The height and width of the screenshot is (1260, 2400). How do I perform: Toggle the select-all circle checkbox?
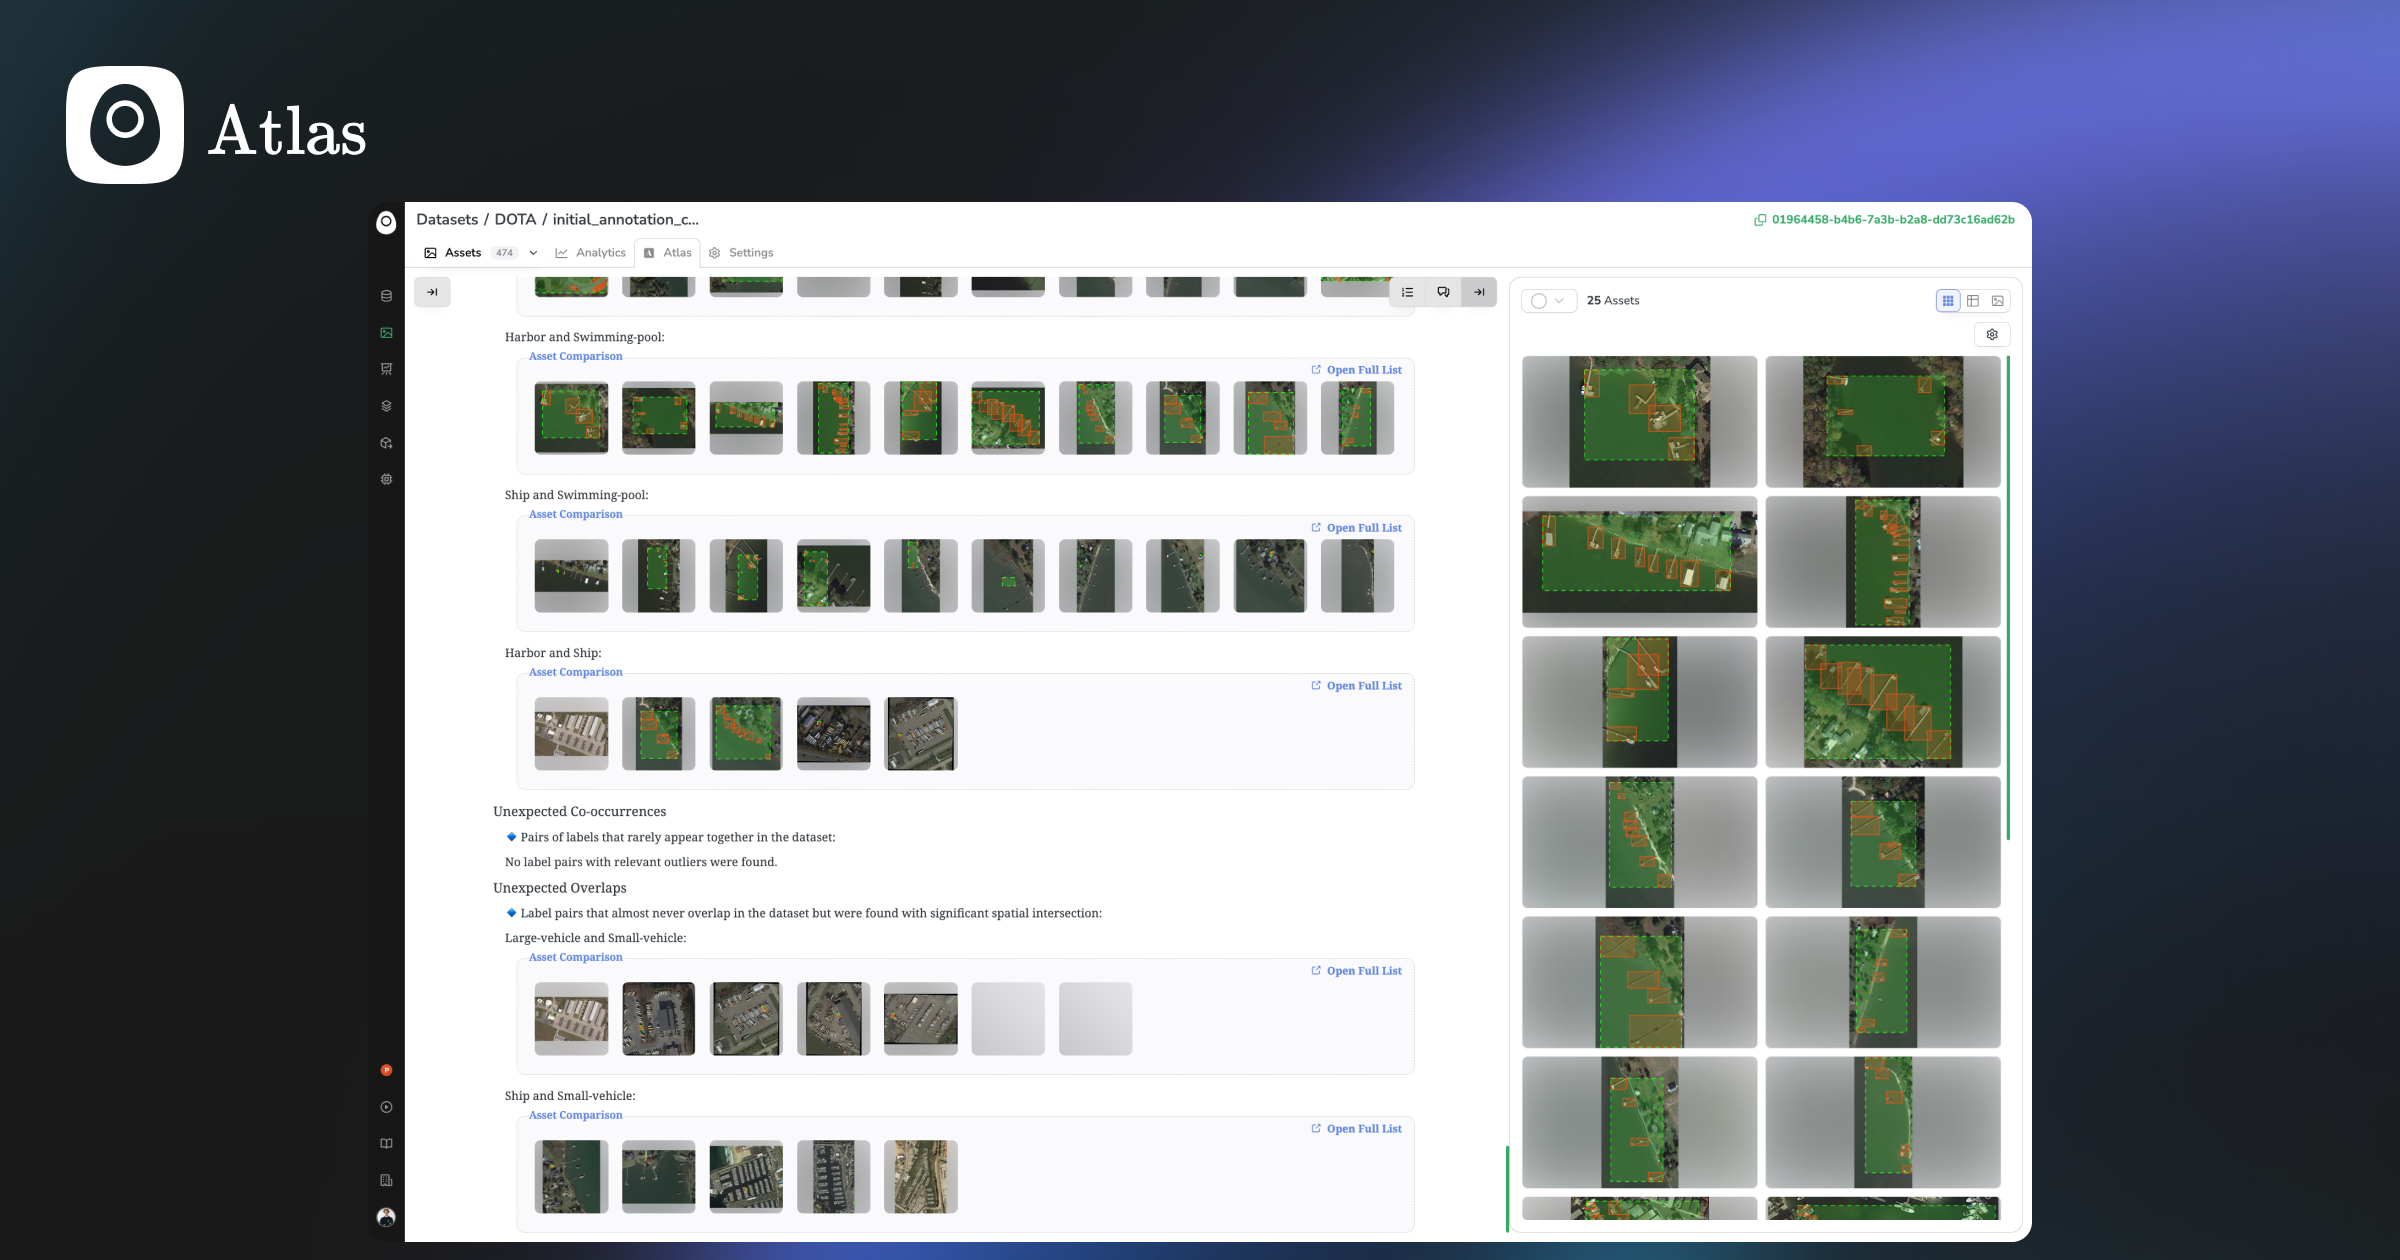pos(1539,301)
